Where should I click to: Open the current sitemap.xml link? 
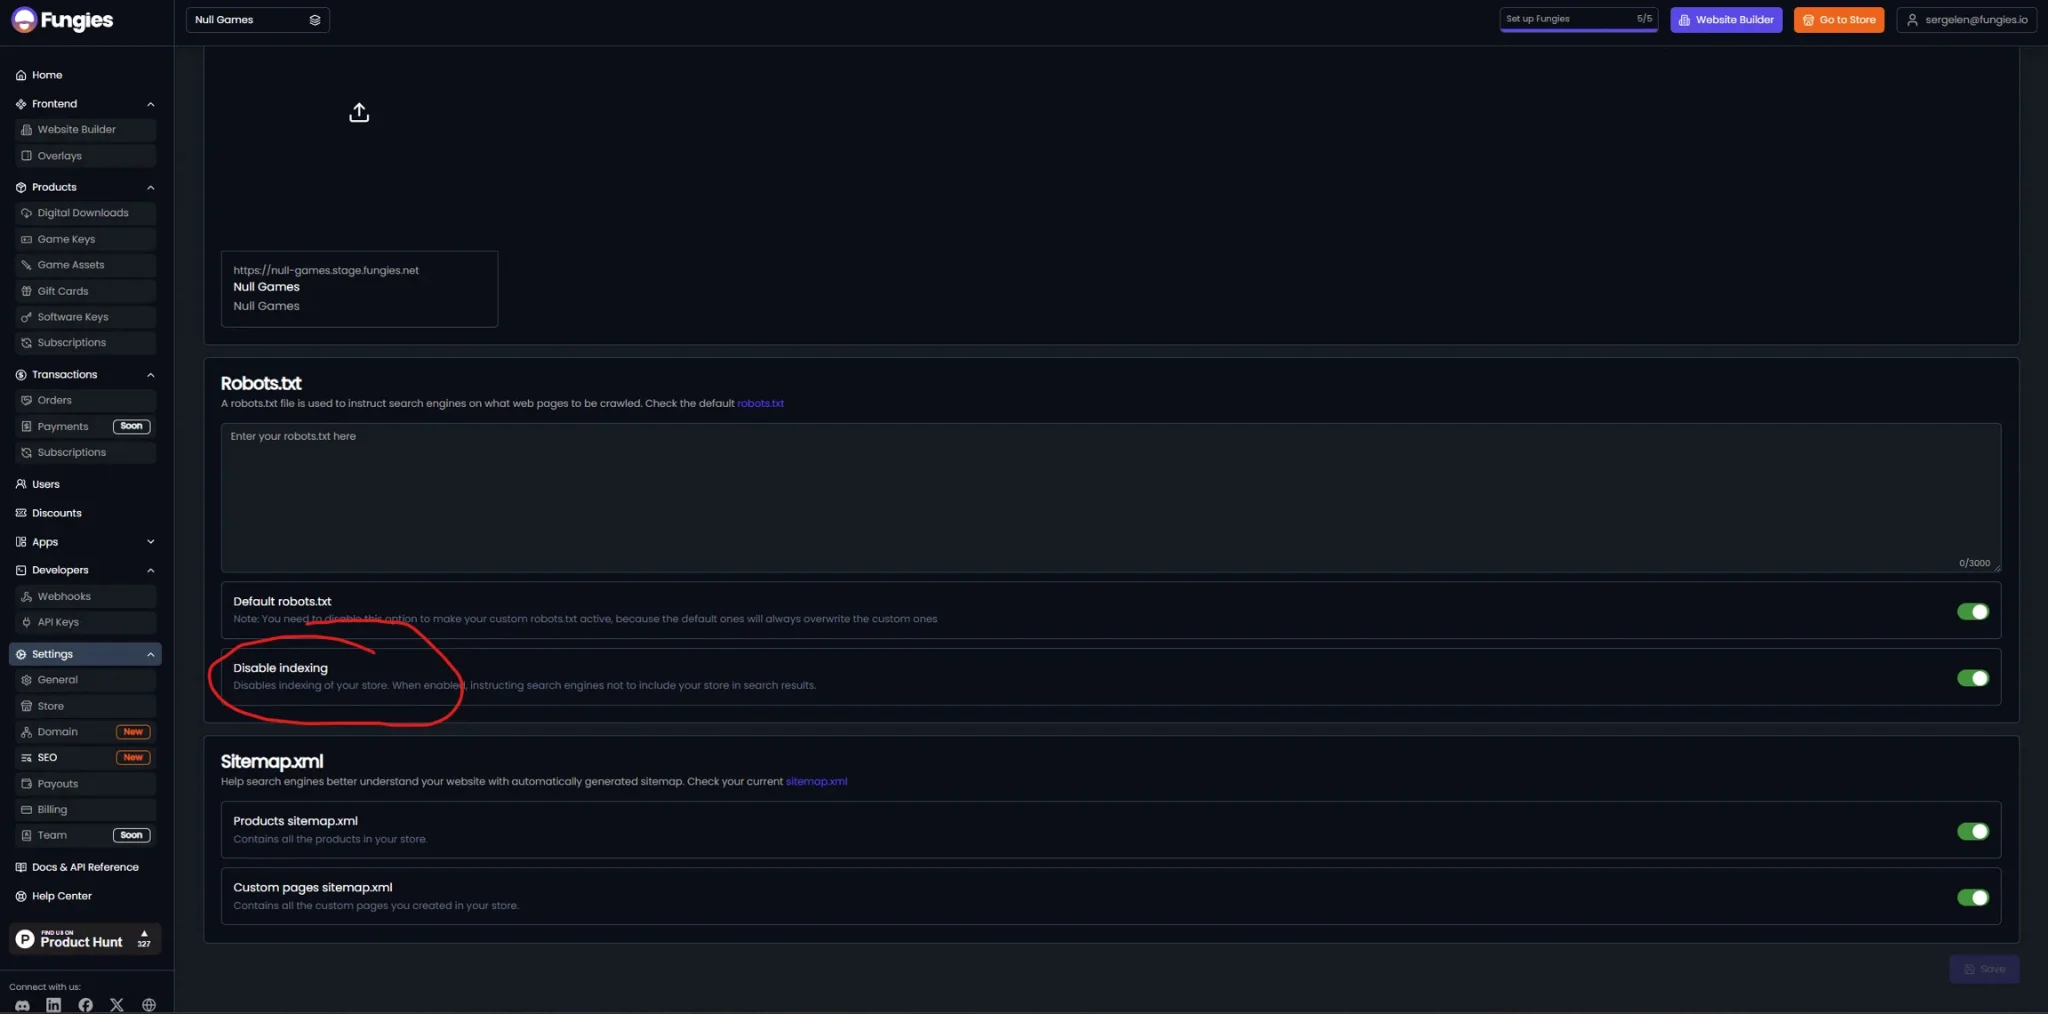point(816,781)
